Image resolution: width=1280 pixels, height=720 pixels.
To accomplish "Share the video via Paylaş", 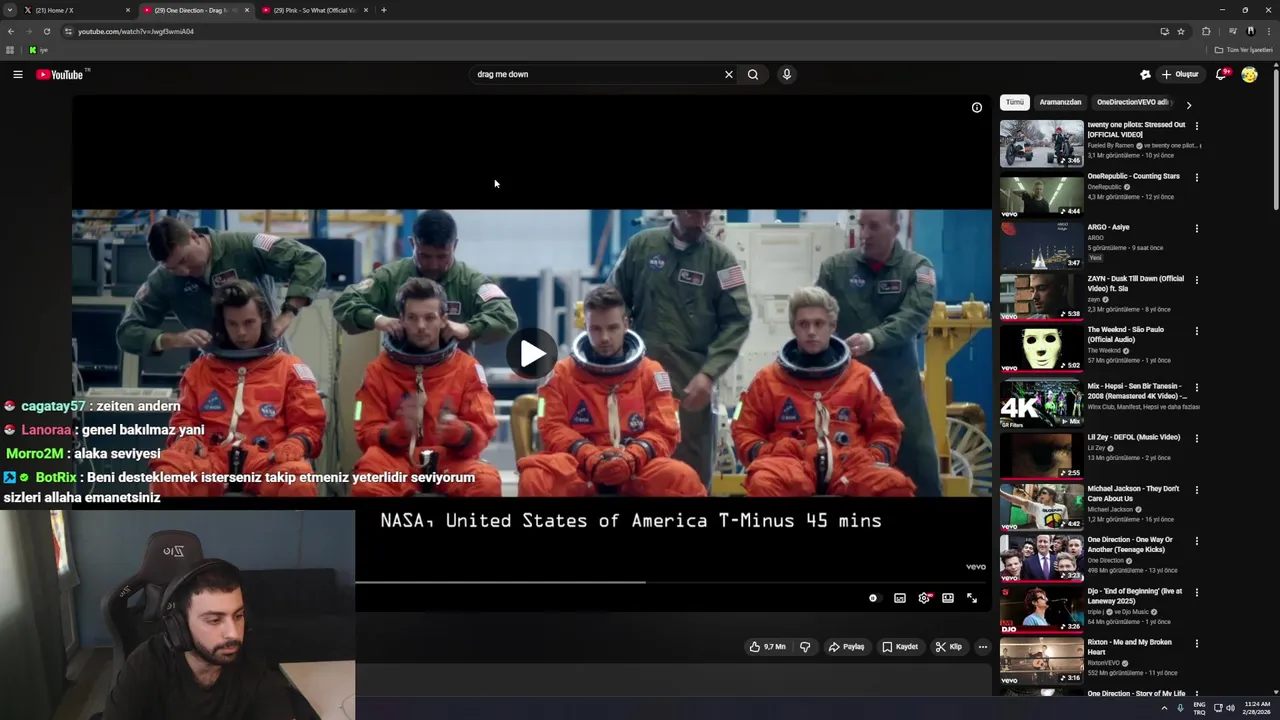I will pyautogui.click(x=846, y=647).
